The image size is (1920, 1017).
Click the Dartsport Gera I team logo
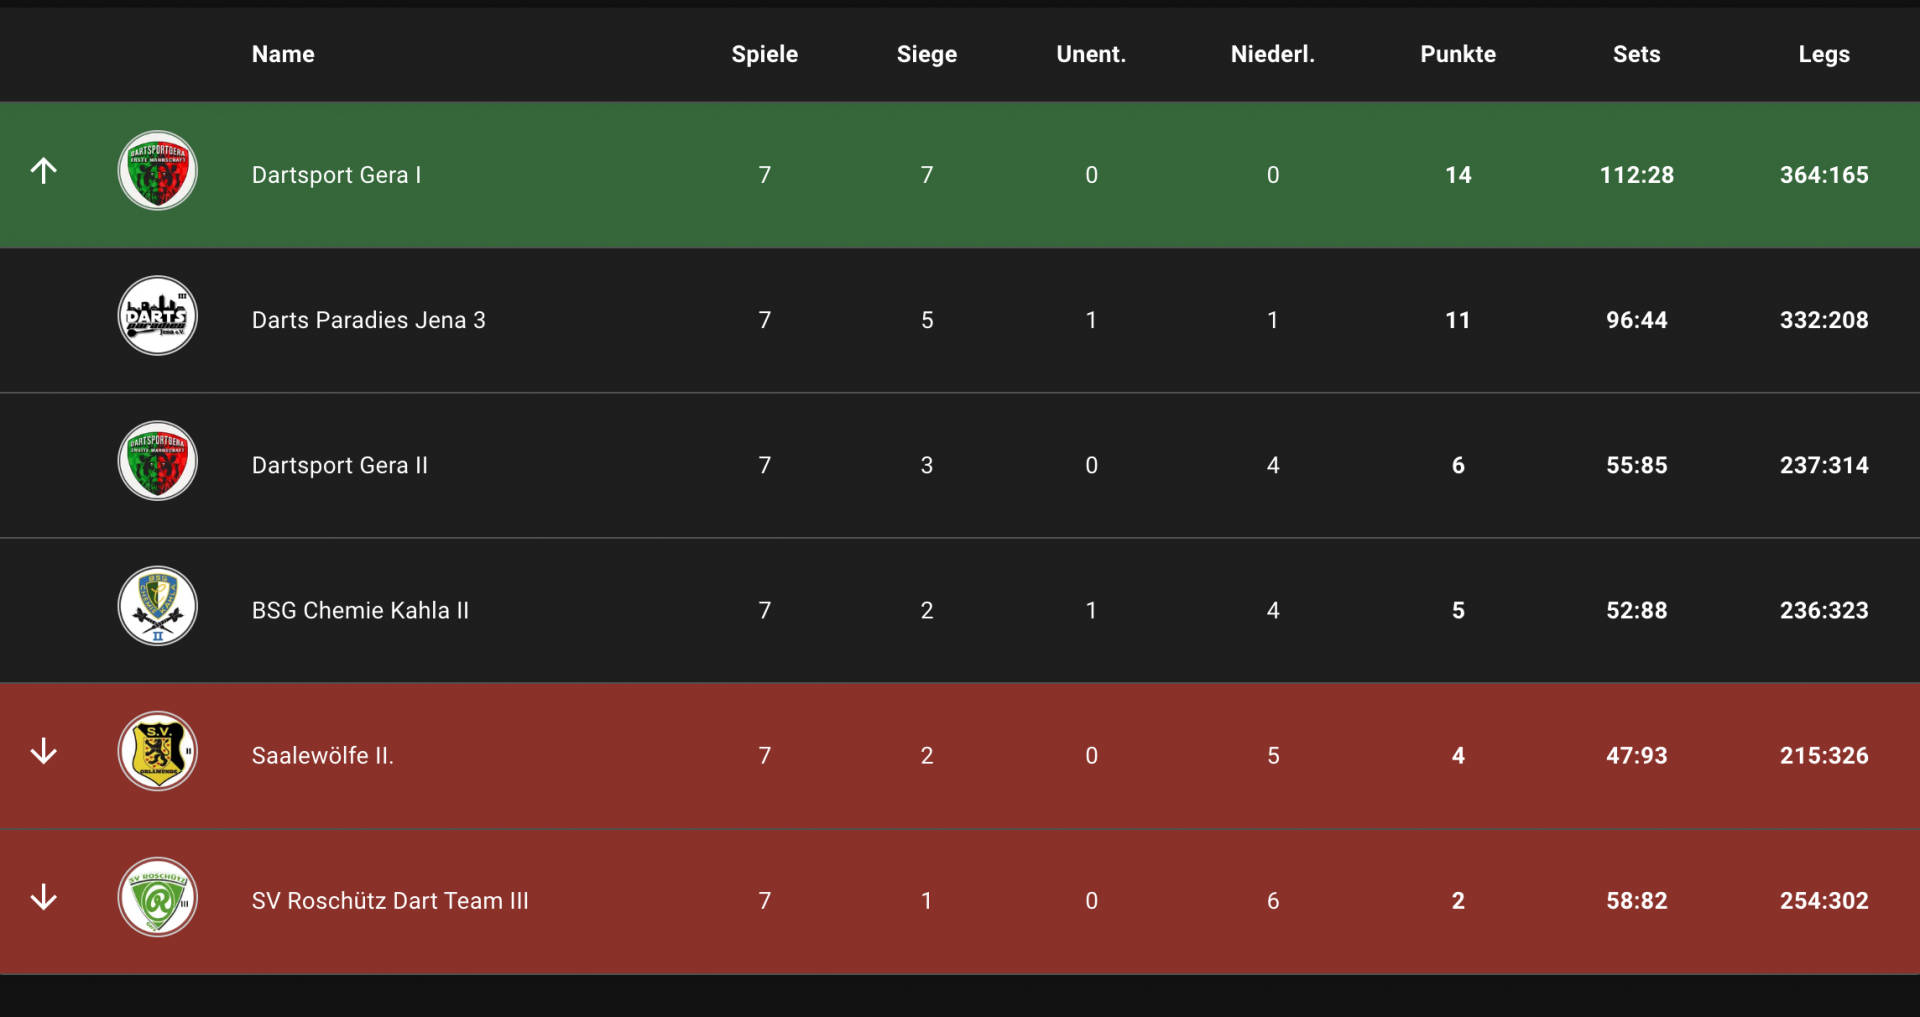[158, 171]
